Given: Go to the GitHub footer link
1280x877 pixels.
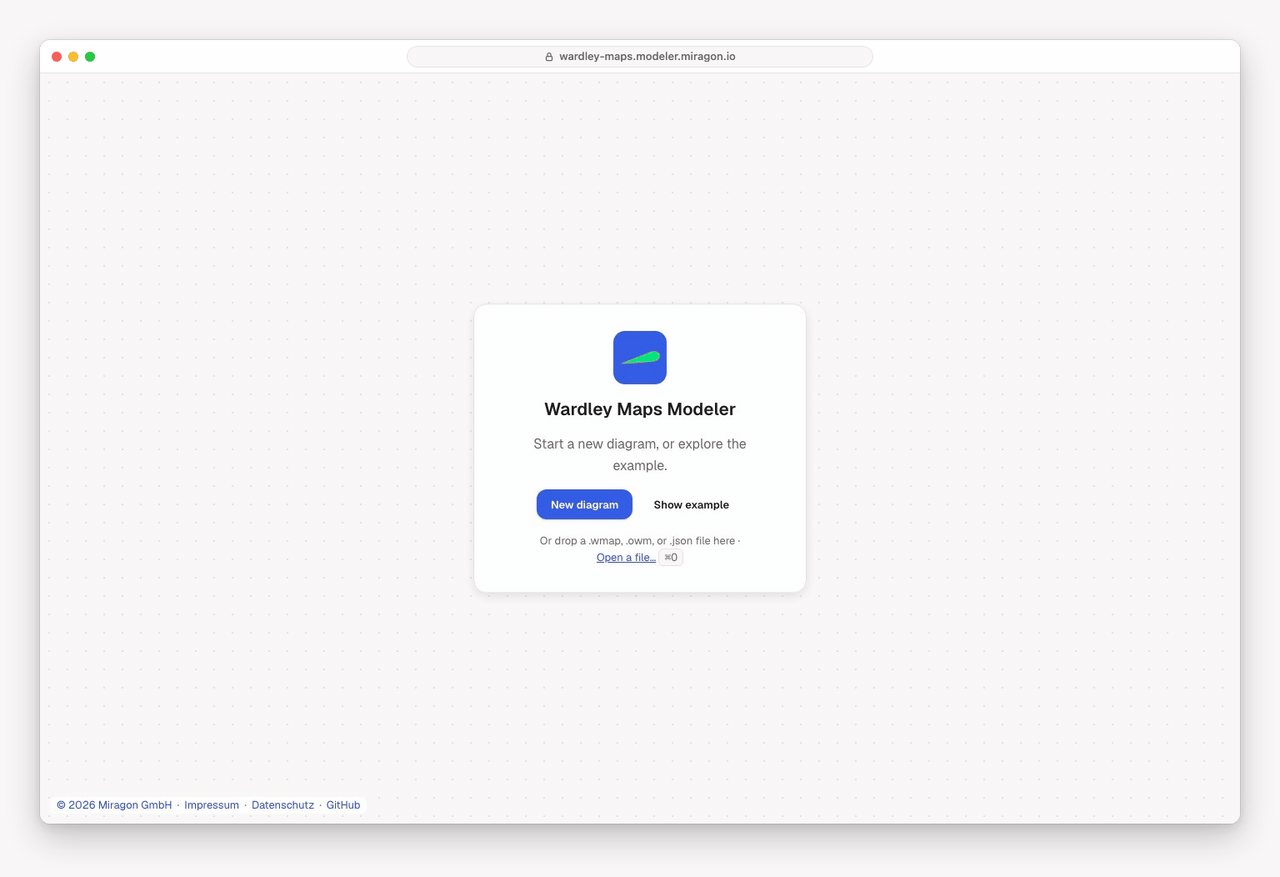Looking at the screenshot, I should tap(343, 805).
